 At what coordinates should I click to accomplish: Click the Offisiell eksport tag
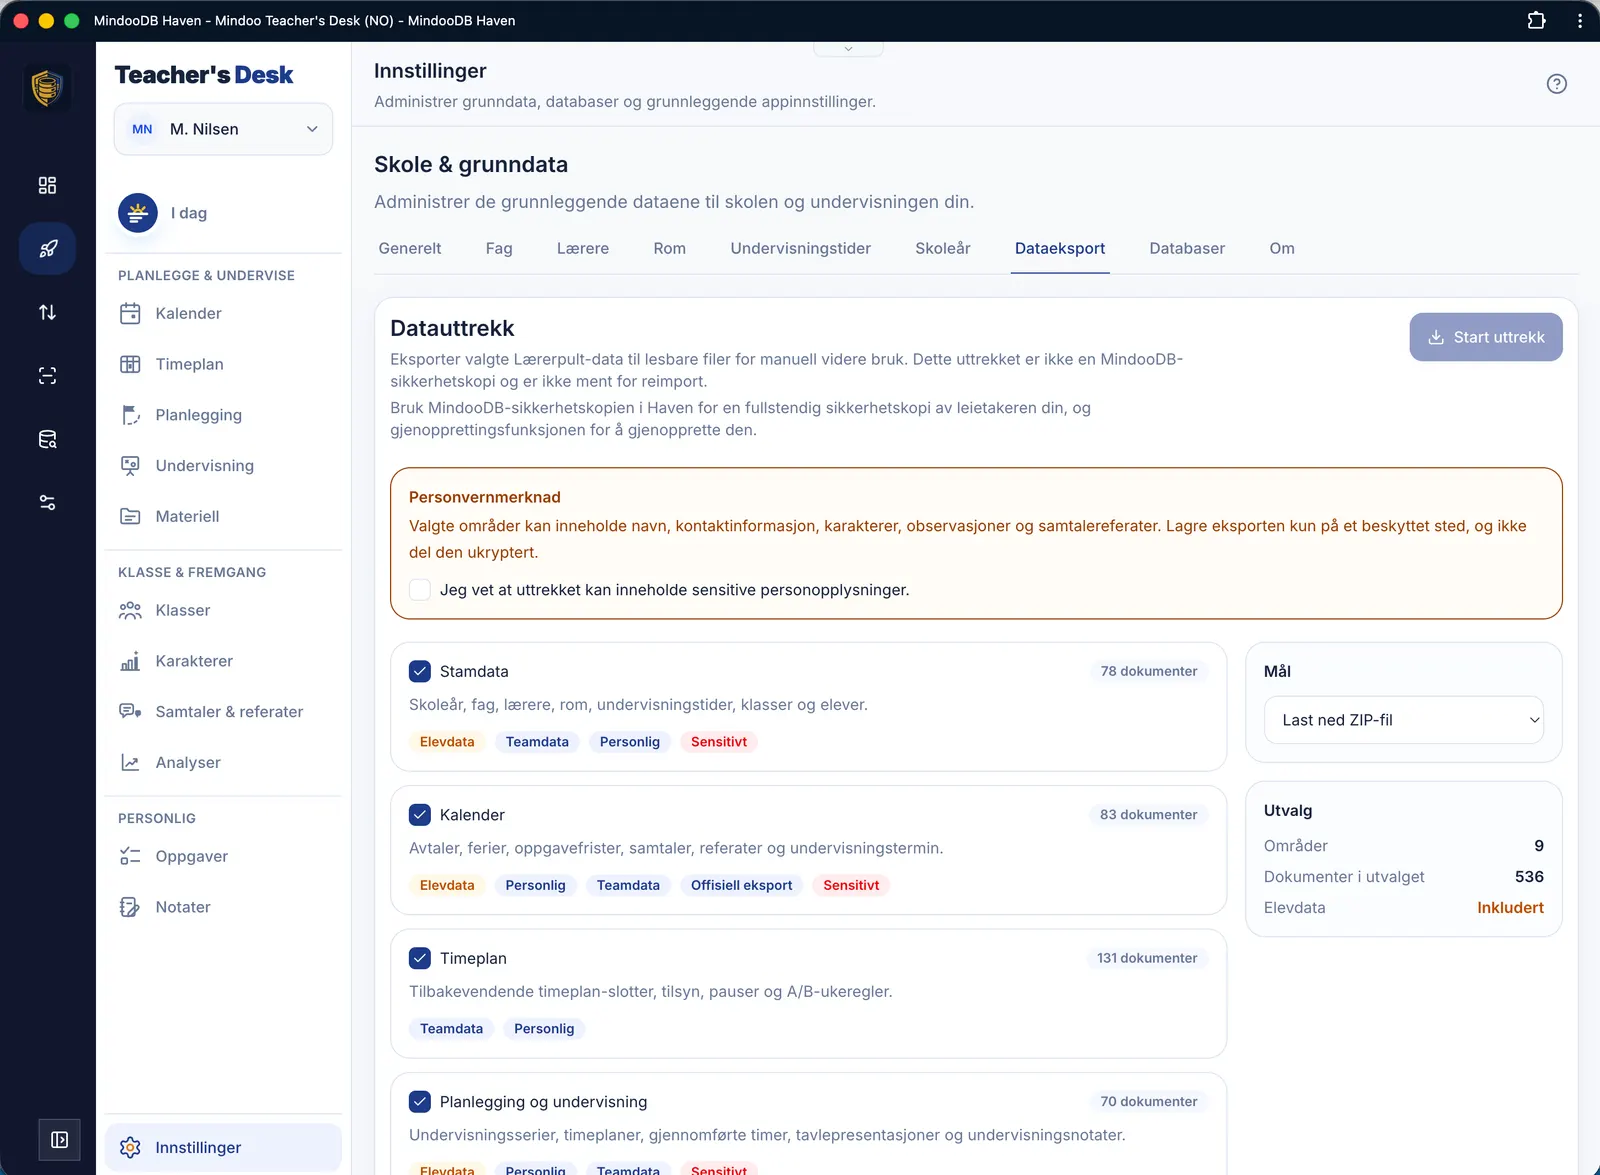click(x=741, y=885)
